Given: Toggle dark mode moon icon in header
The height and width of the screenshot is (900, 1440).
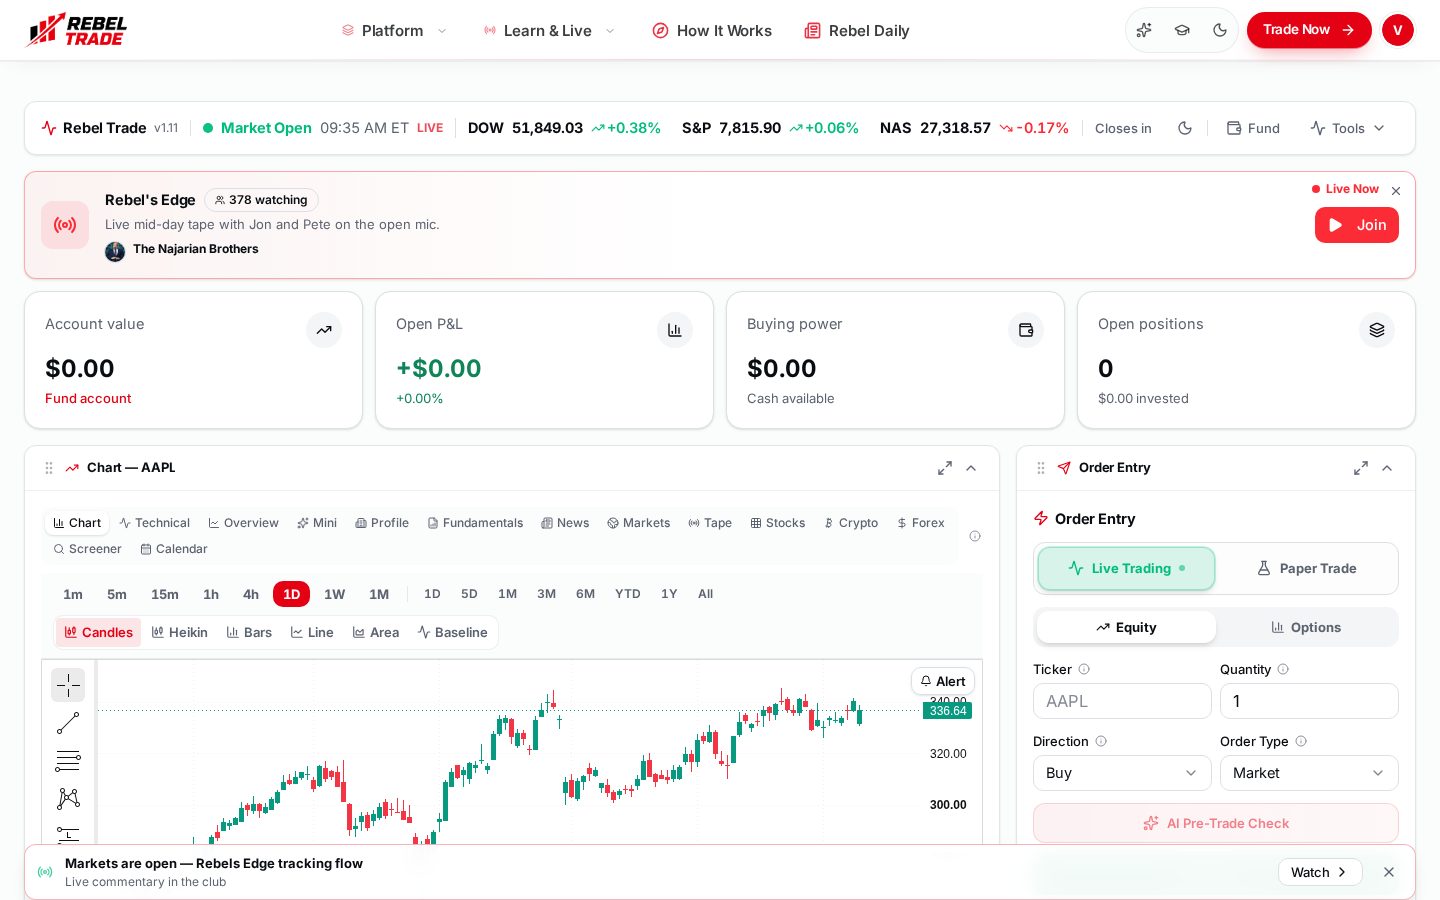Looking at the screenshot, I should pos(1220,30).
